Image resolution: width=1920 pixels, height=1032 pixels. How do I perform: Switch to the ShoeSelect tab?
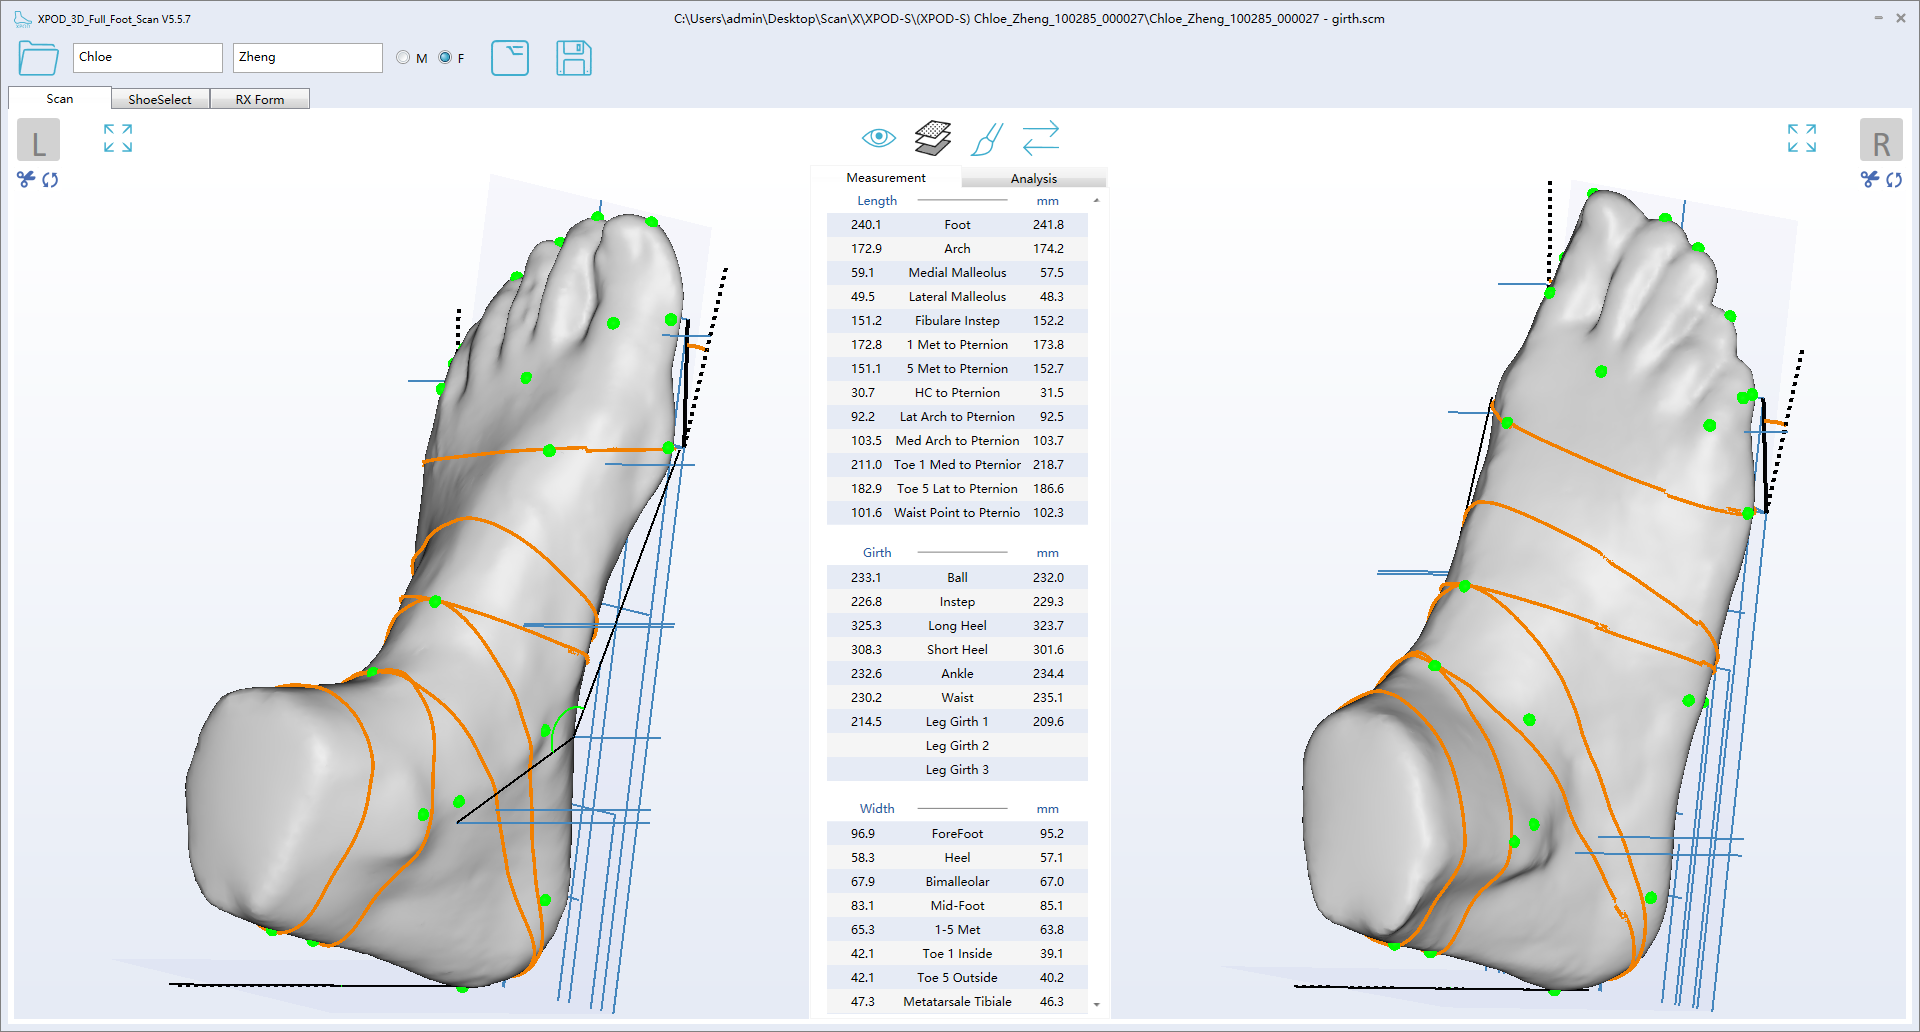tap(160, 99)
